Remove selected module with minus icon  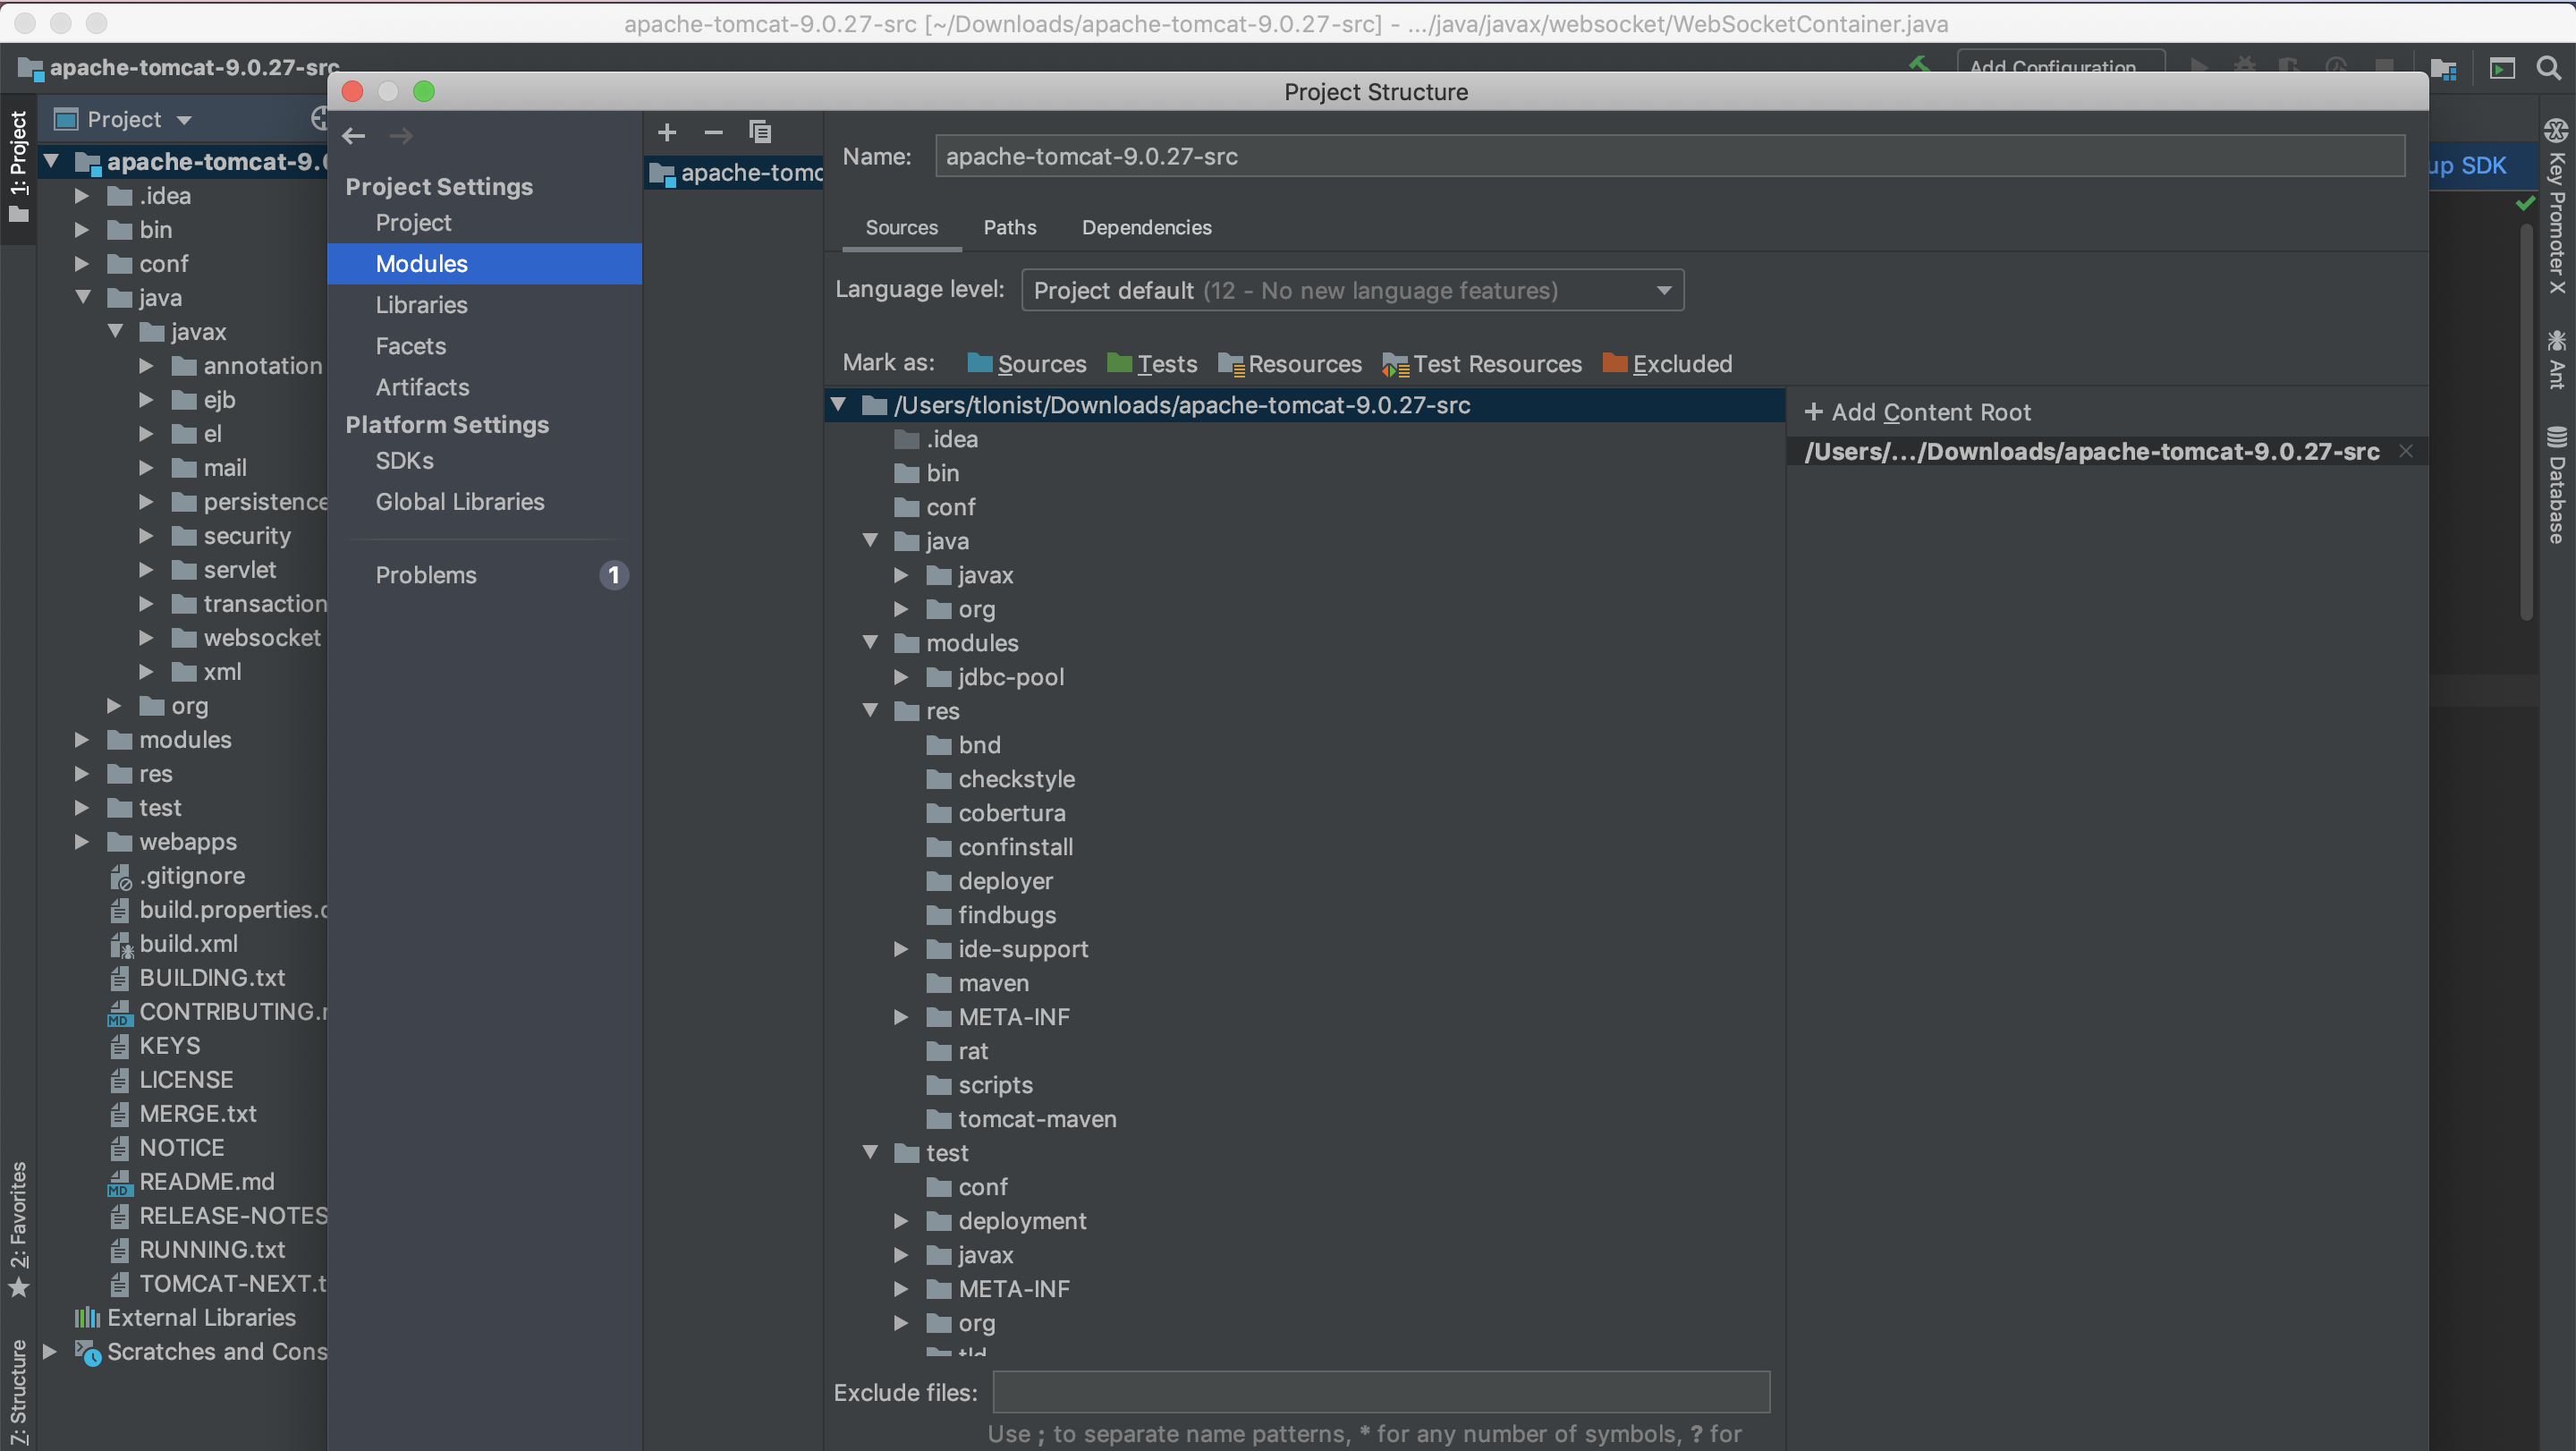713,132
